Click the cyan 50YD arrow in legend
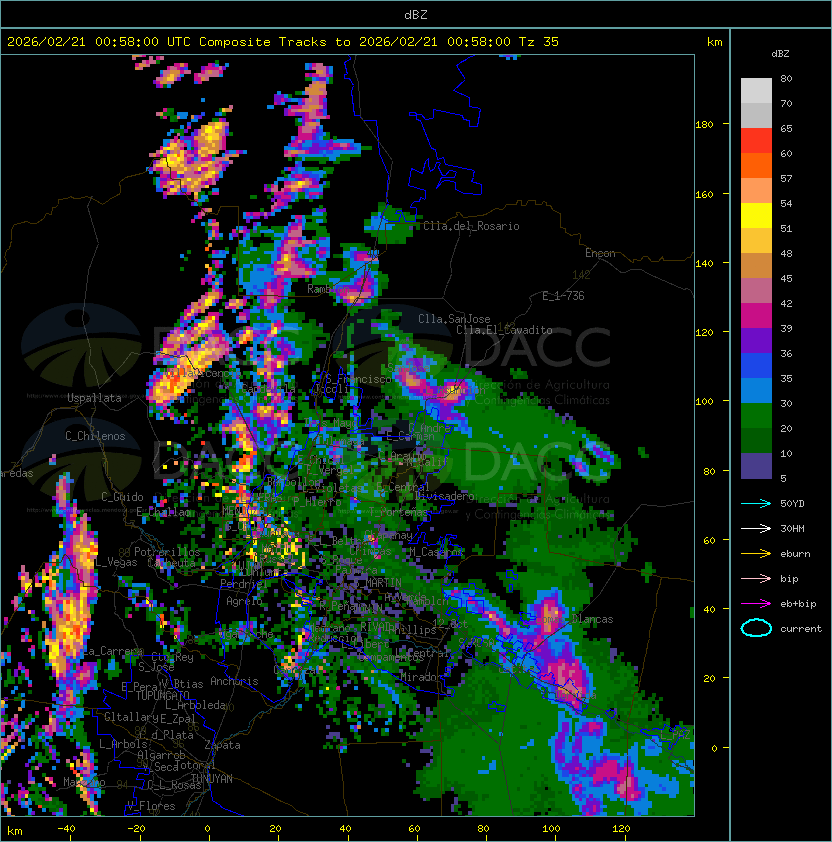This screenshot has height=842, width=832. (756, 504)
